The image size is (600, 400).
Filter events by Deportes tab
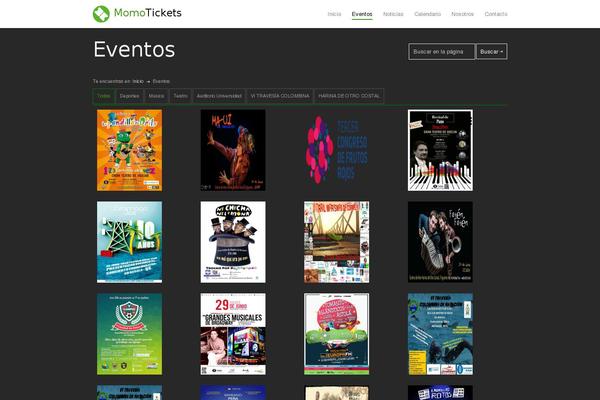pyautogui.click(x=129, y=96)
